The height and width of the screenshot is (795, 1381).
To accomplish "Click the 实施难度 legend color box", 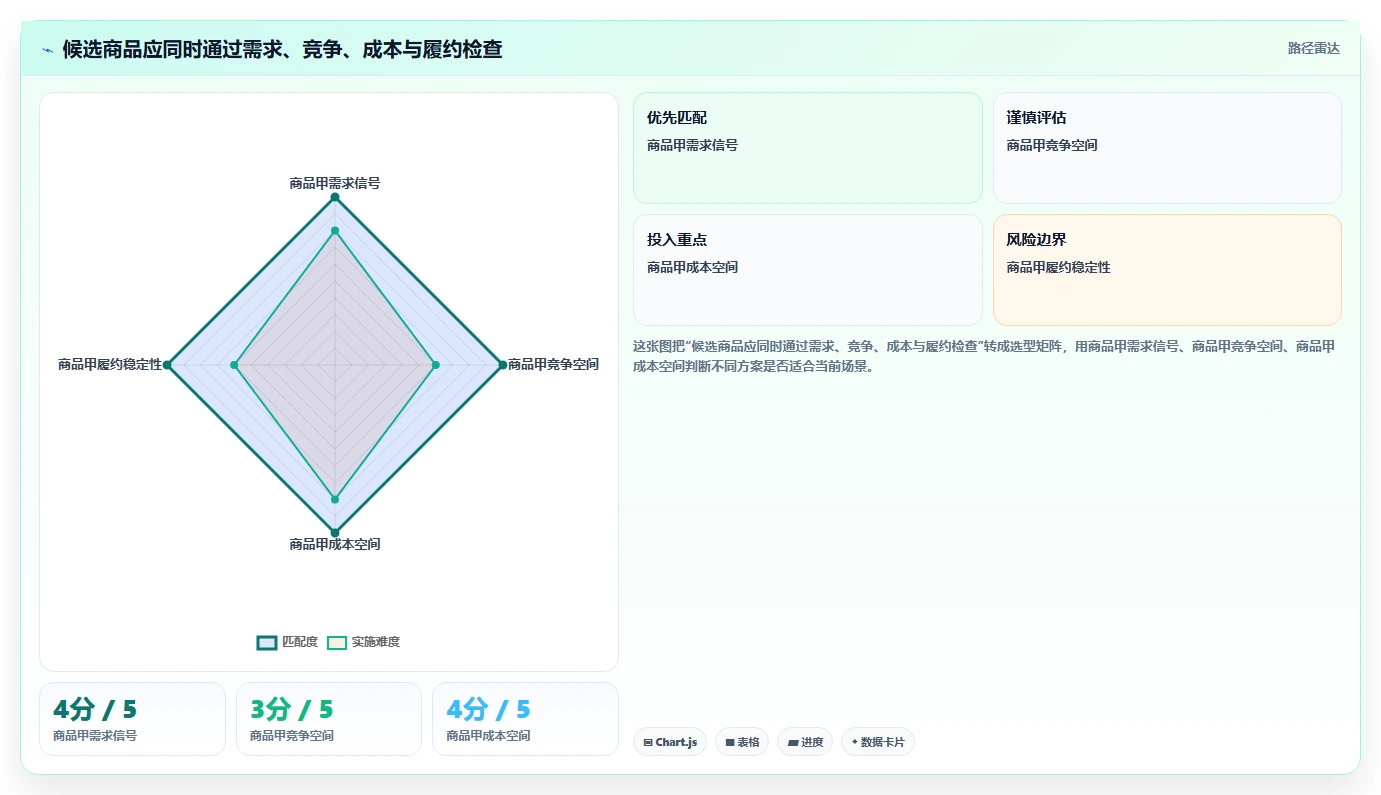I will point(336,642).
